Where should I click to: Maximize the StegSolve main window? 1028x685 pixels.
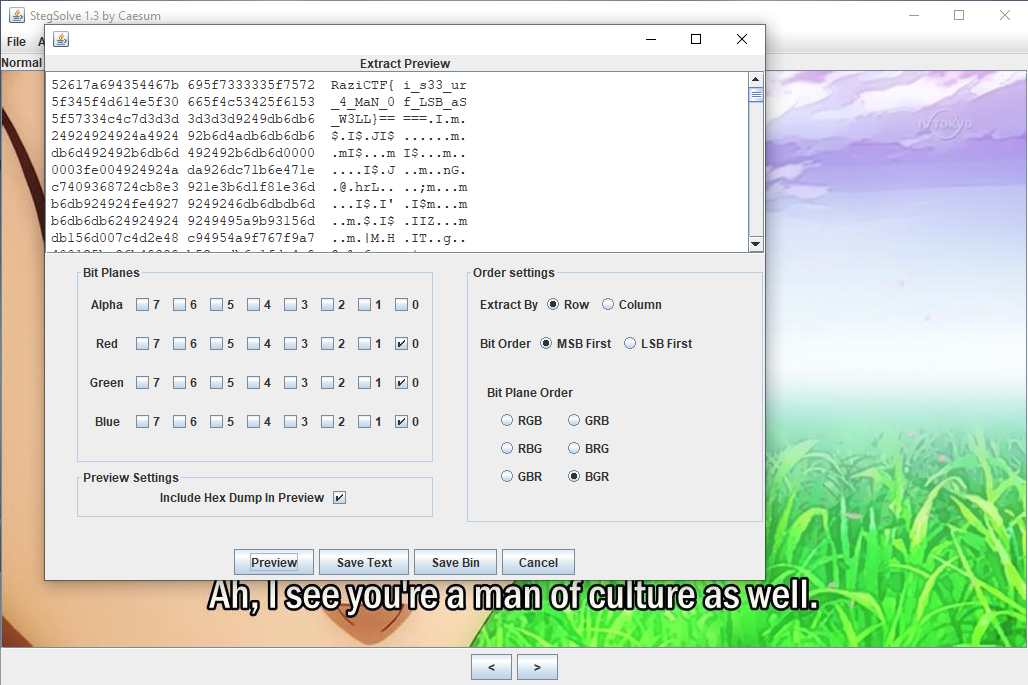tap(959, 15)
